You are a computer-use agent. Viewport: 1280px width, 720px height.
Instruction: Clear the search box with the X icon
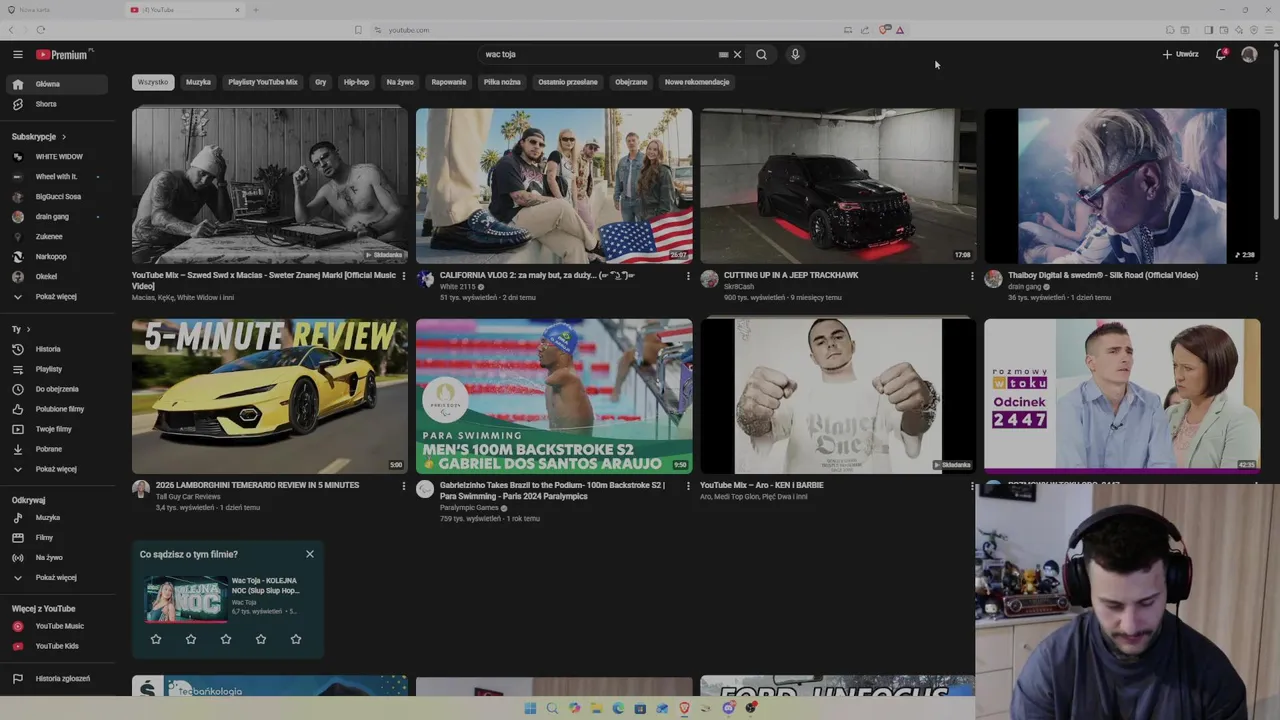(x=738, y=55)
